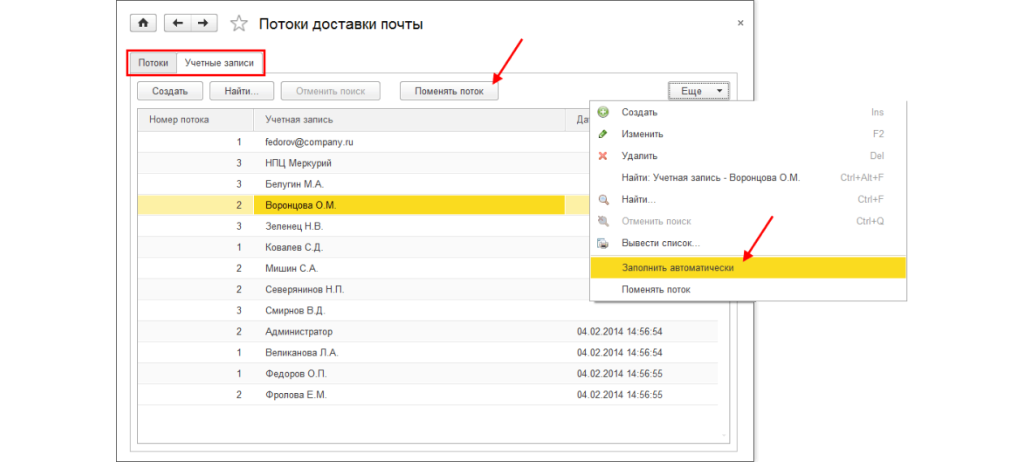Click red cross icon beside Удалить
Image resolution: width=1024 pixels, height=462 pixels.
point(603,156)
